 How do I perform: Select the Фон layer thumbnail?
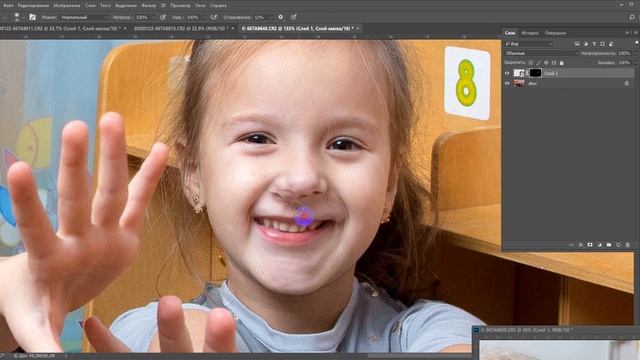519,83
